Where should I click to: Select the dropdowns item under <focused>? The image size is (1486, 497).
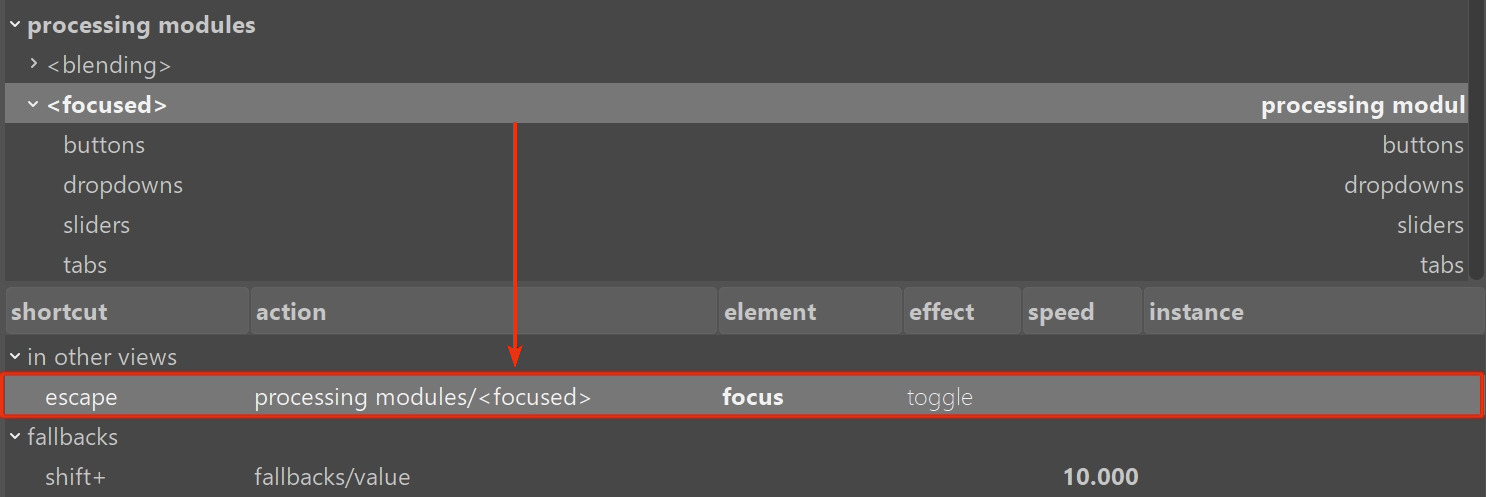pyautogui.click(x=123, y=185)
